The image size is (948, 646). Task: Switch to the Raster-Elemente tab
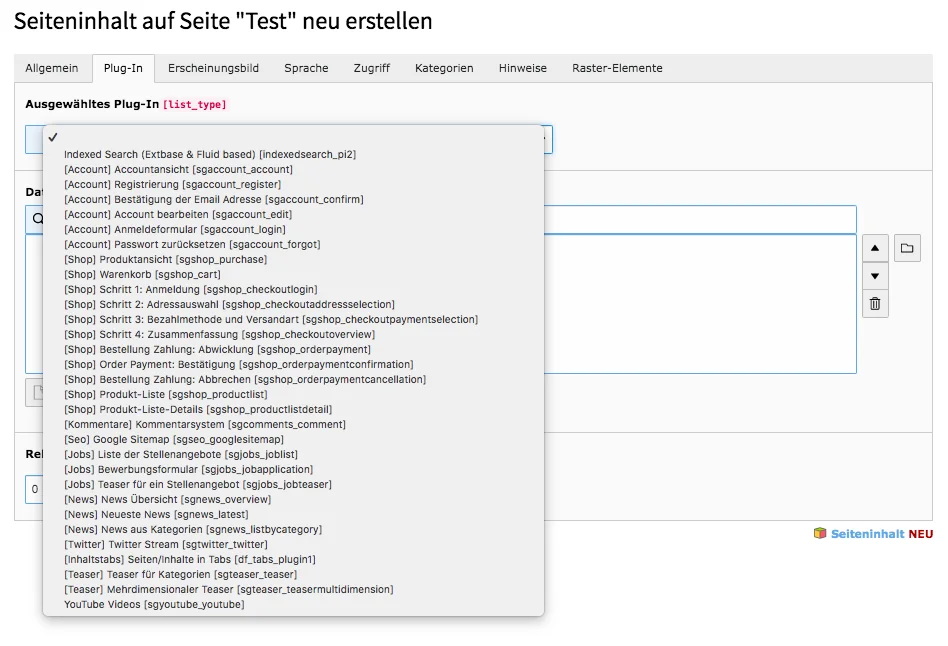616,68
